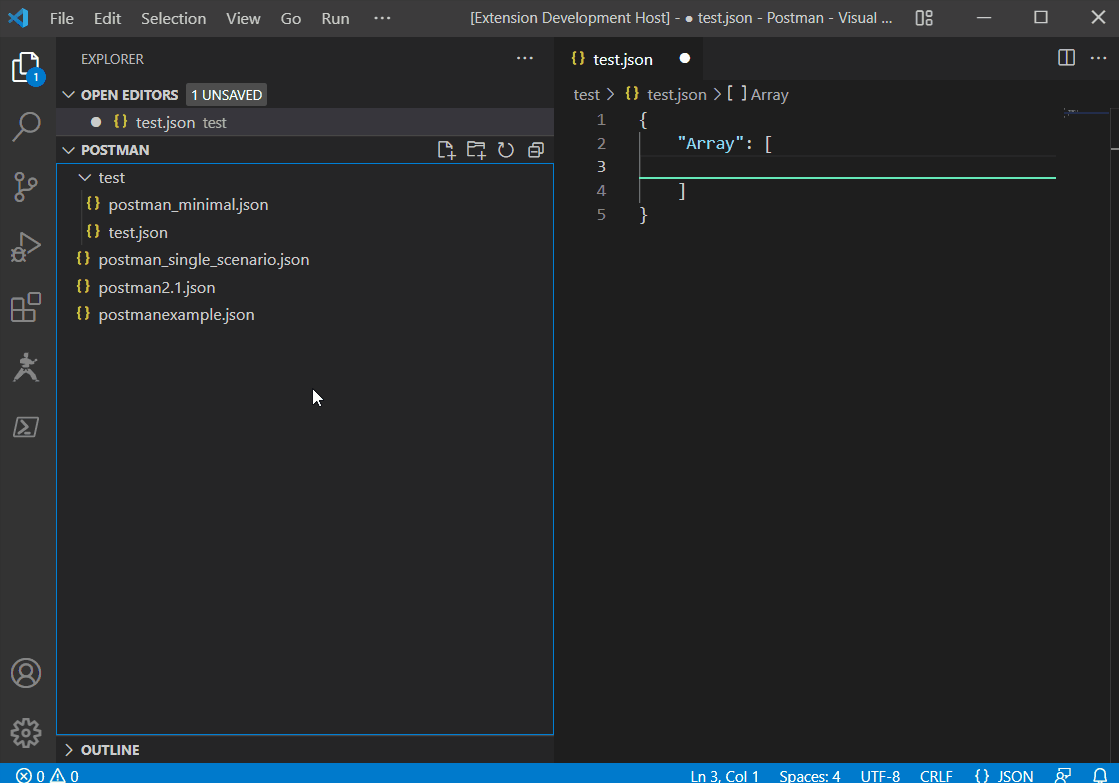Collapse the POSTMAN folder section
1119x783 pixels.
(x=69, y=150)
